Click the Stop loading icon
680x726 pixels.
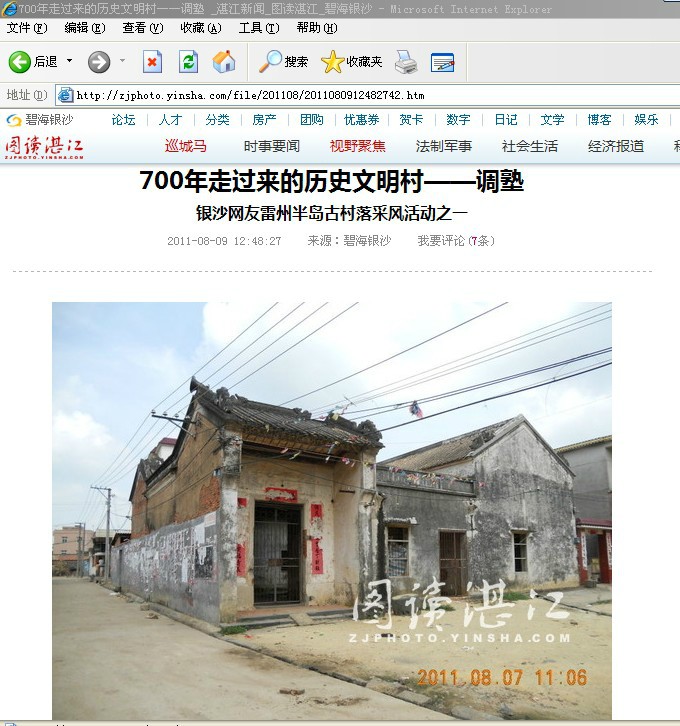pyautogui.click(x=152, y=62)
